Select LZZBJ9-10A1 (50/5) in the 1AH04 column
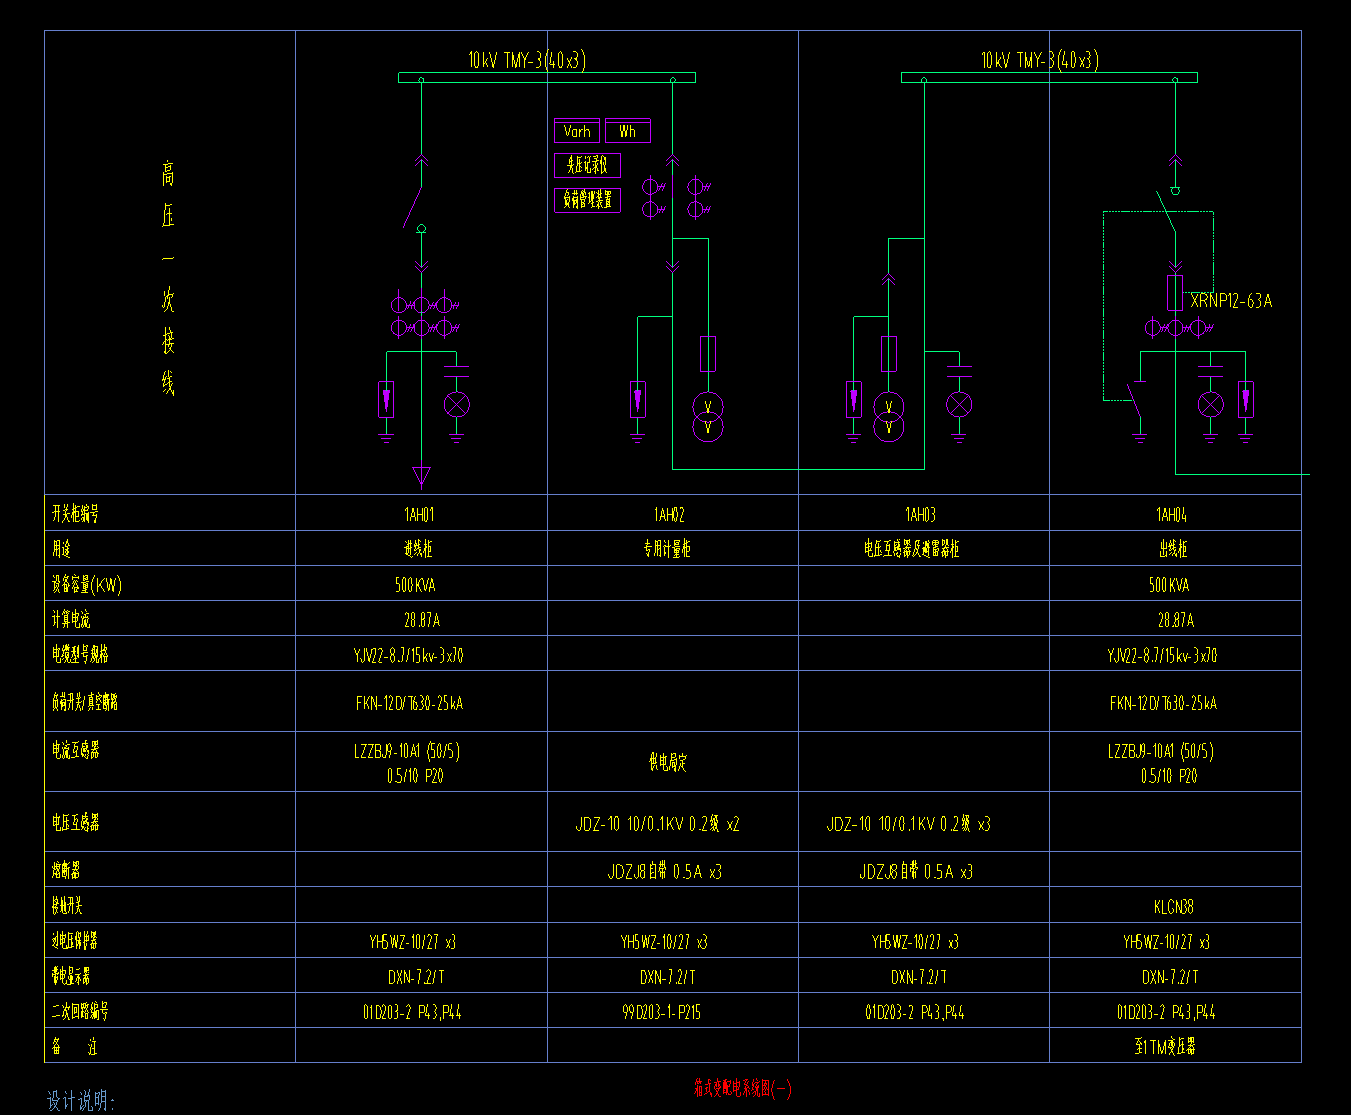Screen dimensions: 1351x1115 click(x=1161, y=751)
